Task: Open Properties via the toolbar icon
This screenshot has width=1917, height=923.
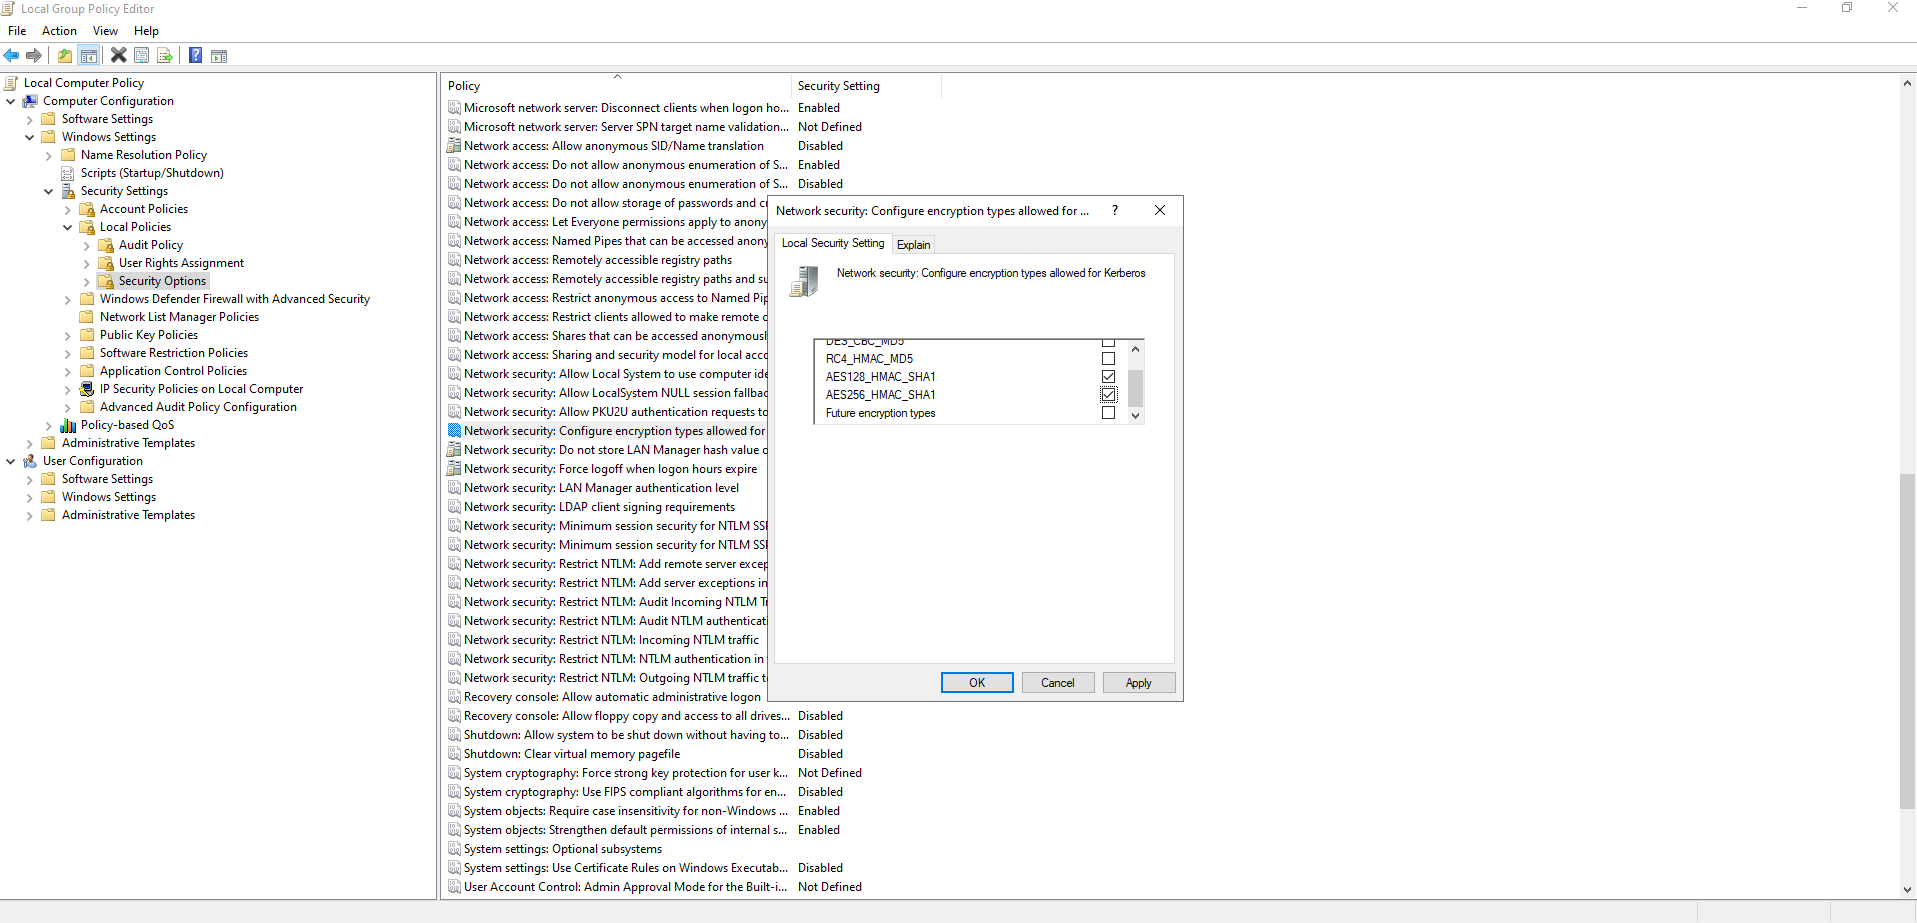Action: 142,56
